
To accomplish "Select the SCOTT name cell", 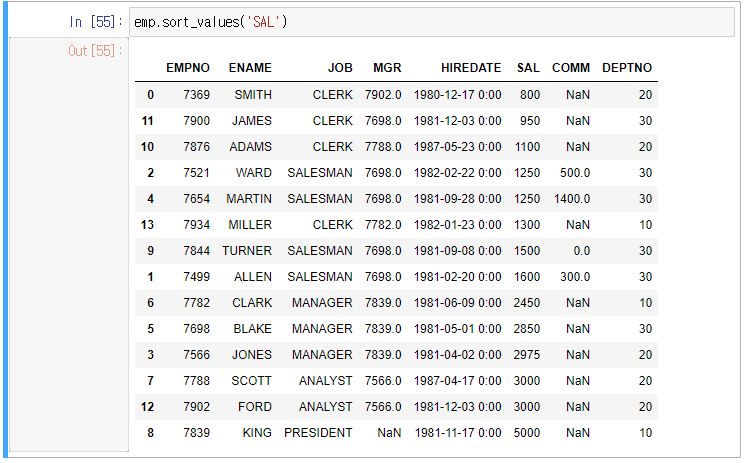I will coord(251,381).
